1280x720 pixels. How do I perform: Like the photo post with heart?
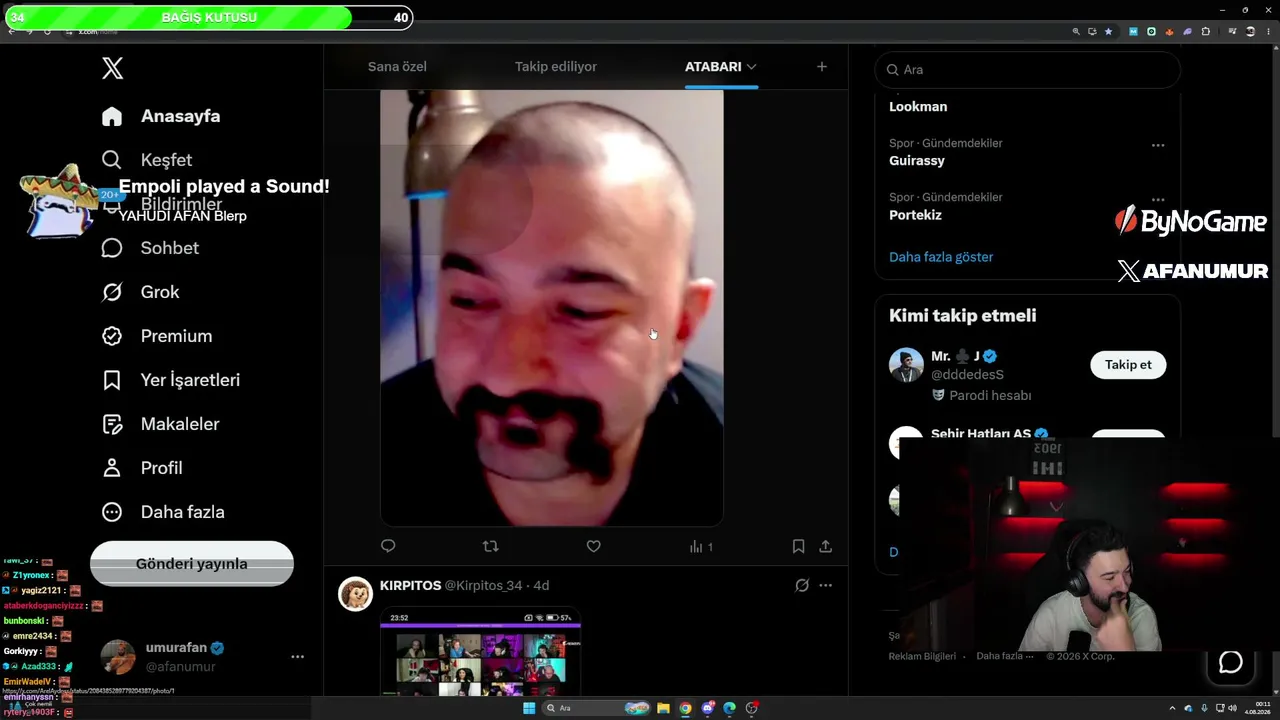click(x=593, y=546)
